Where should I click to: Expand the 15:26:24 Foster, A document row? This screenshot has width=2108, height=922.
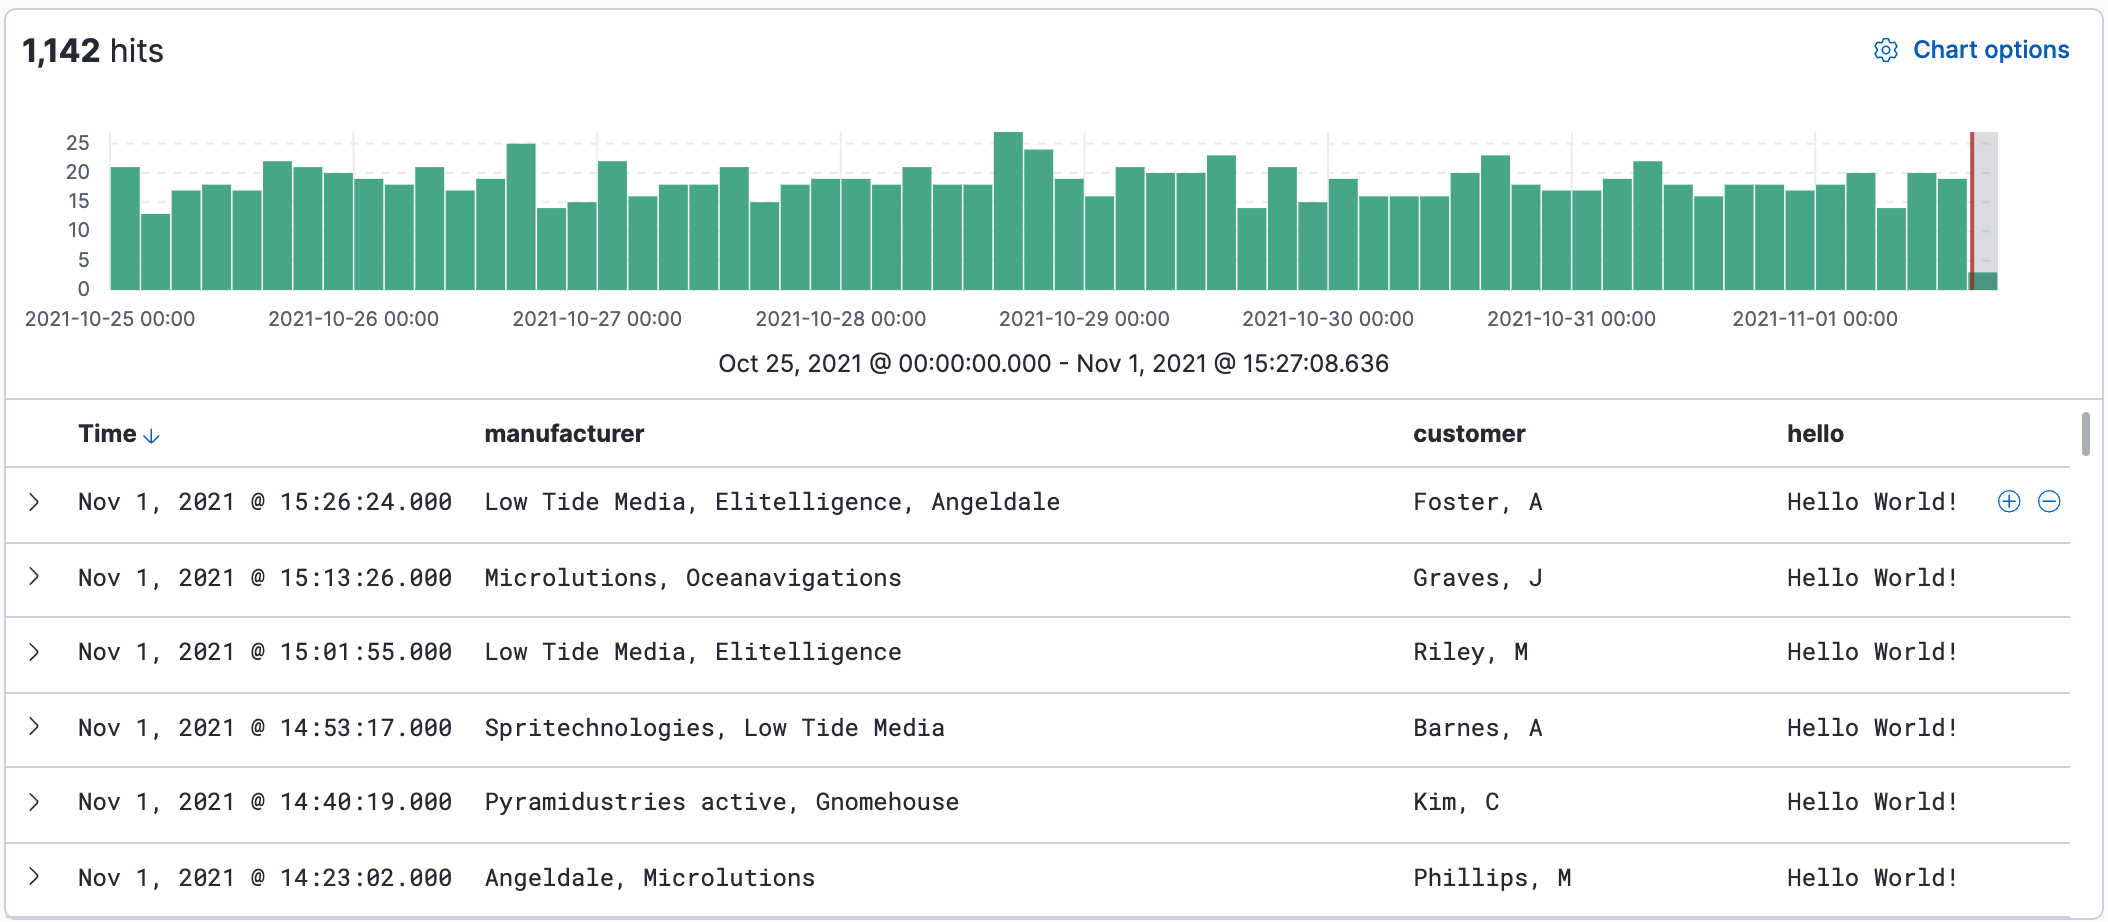coord(35,502)
